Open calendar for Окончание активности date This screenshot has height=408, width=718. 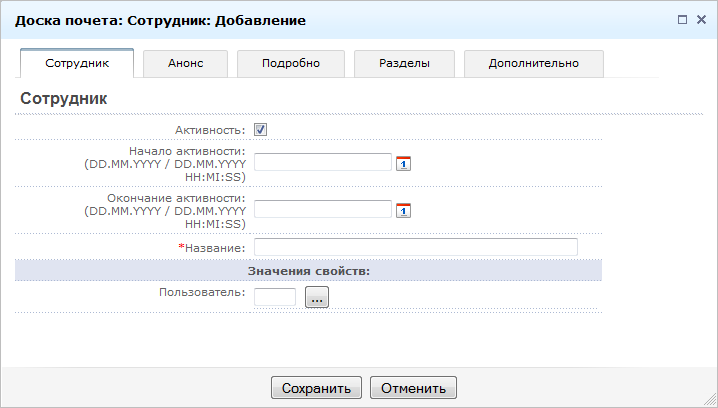coord(404,210)
